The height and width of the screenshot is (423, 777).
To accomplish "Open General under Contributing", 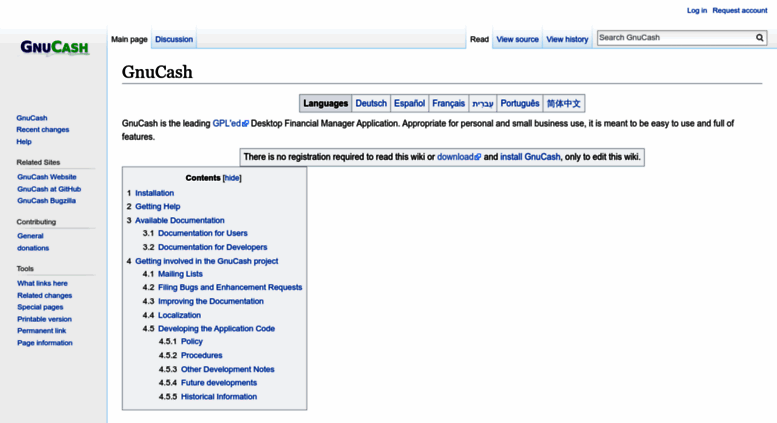I will pos(30,236).
